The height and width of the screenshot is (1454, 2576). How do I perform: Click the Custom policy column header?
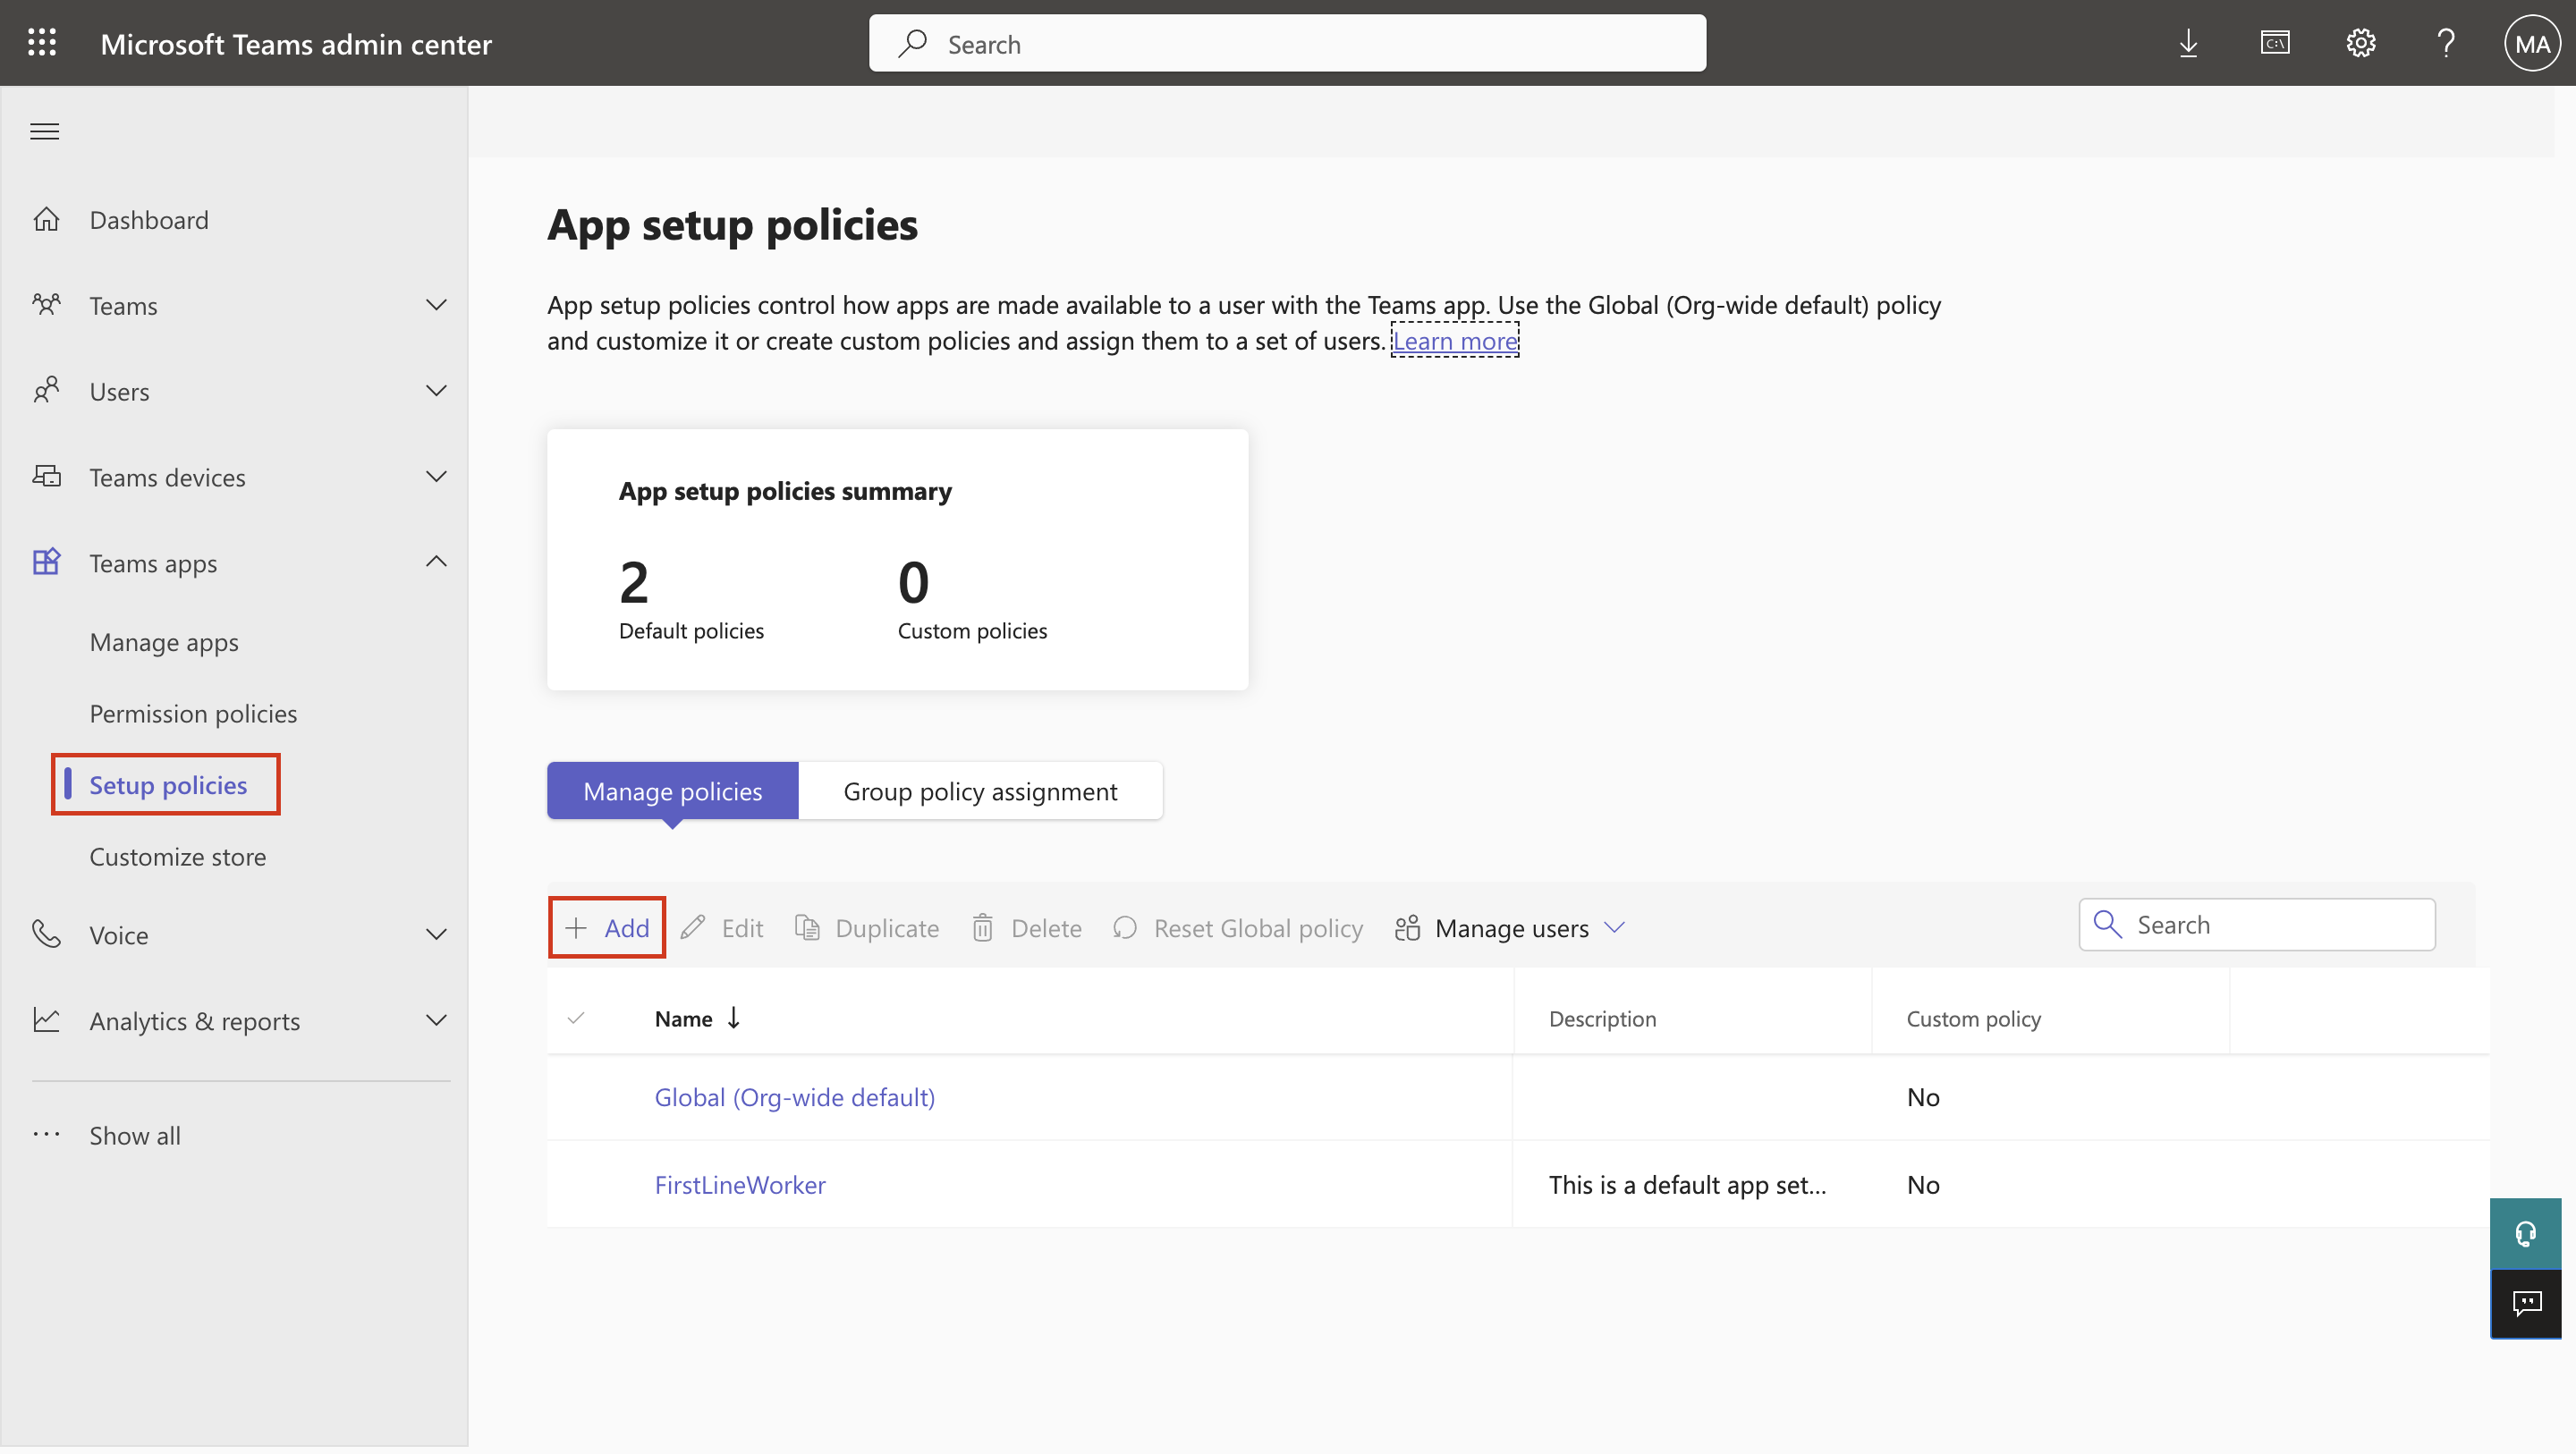coord(1973,1018)
